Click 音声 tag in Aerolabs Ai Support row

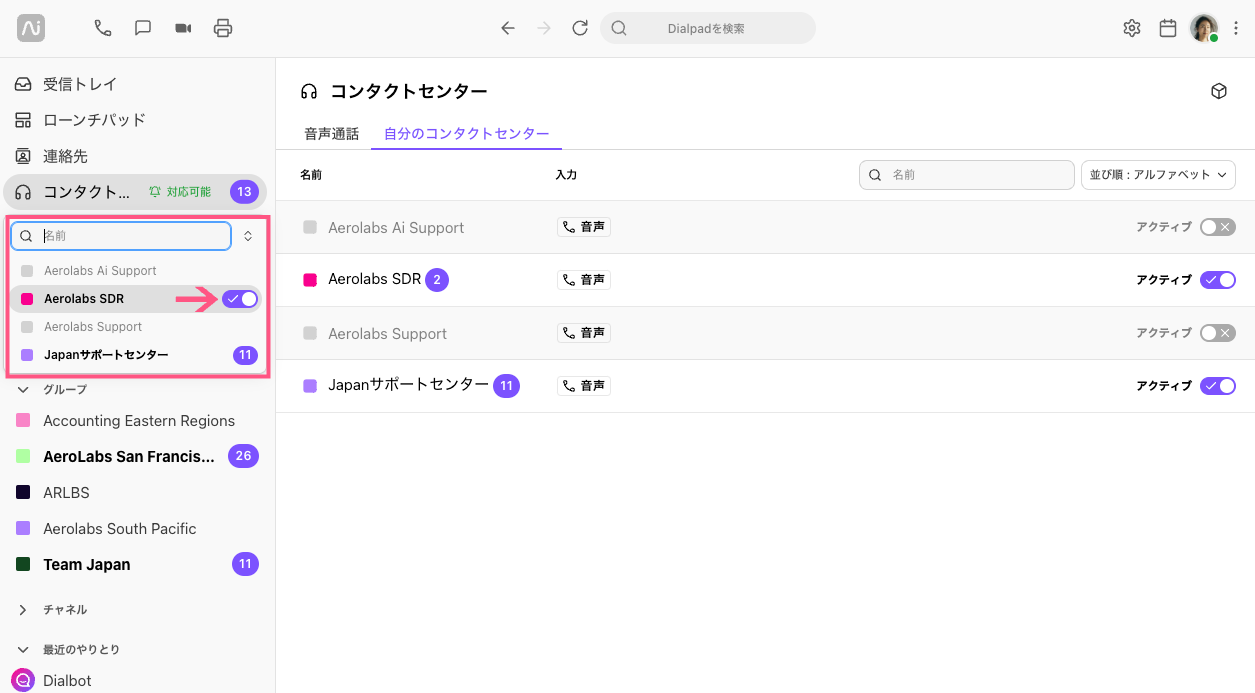[x=584, y=227]
